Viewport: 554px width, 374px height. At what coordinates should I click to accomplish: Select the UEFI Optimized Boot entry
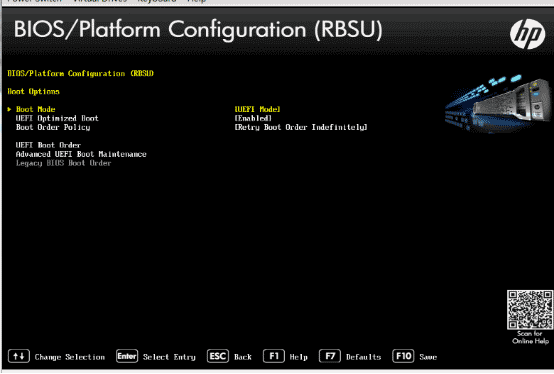pyautogui.click(x=57, y=118)
